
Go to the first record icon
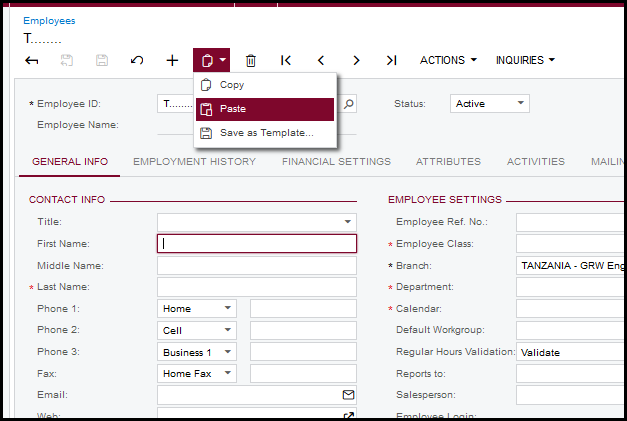pos(286,61)
